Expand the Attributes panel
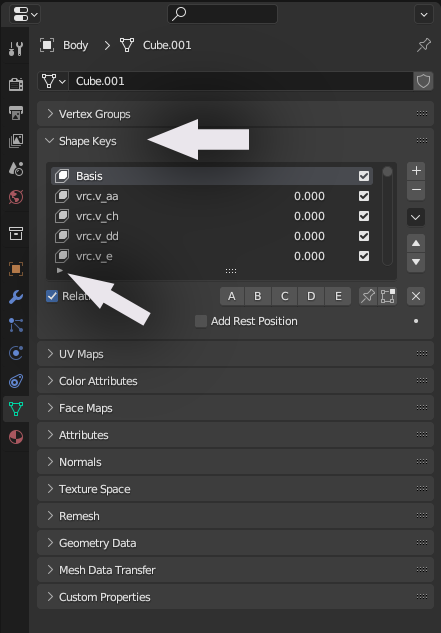 point(50,435)
